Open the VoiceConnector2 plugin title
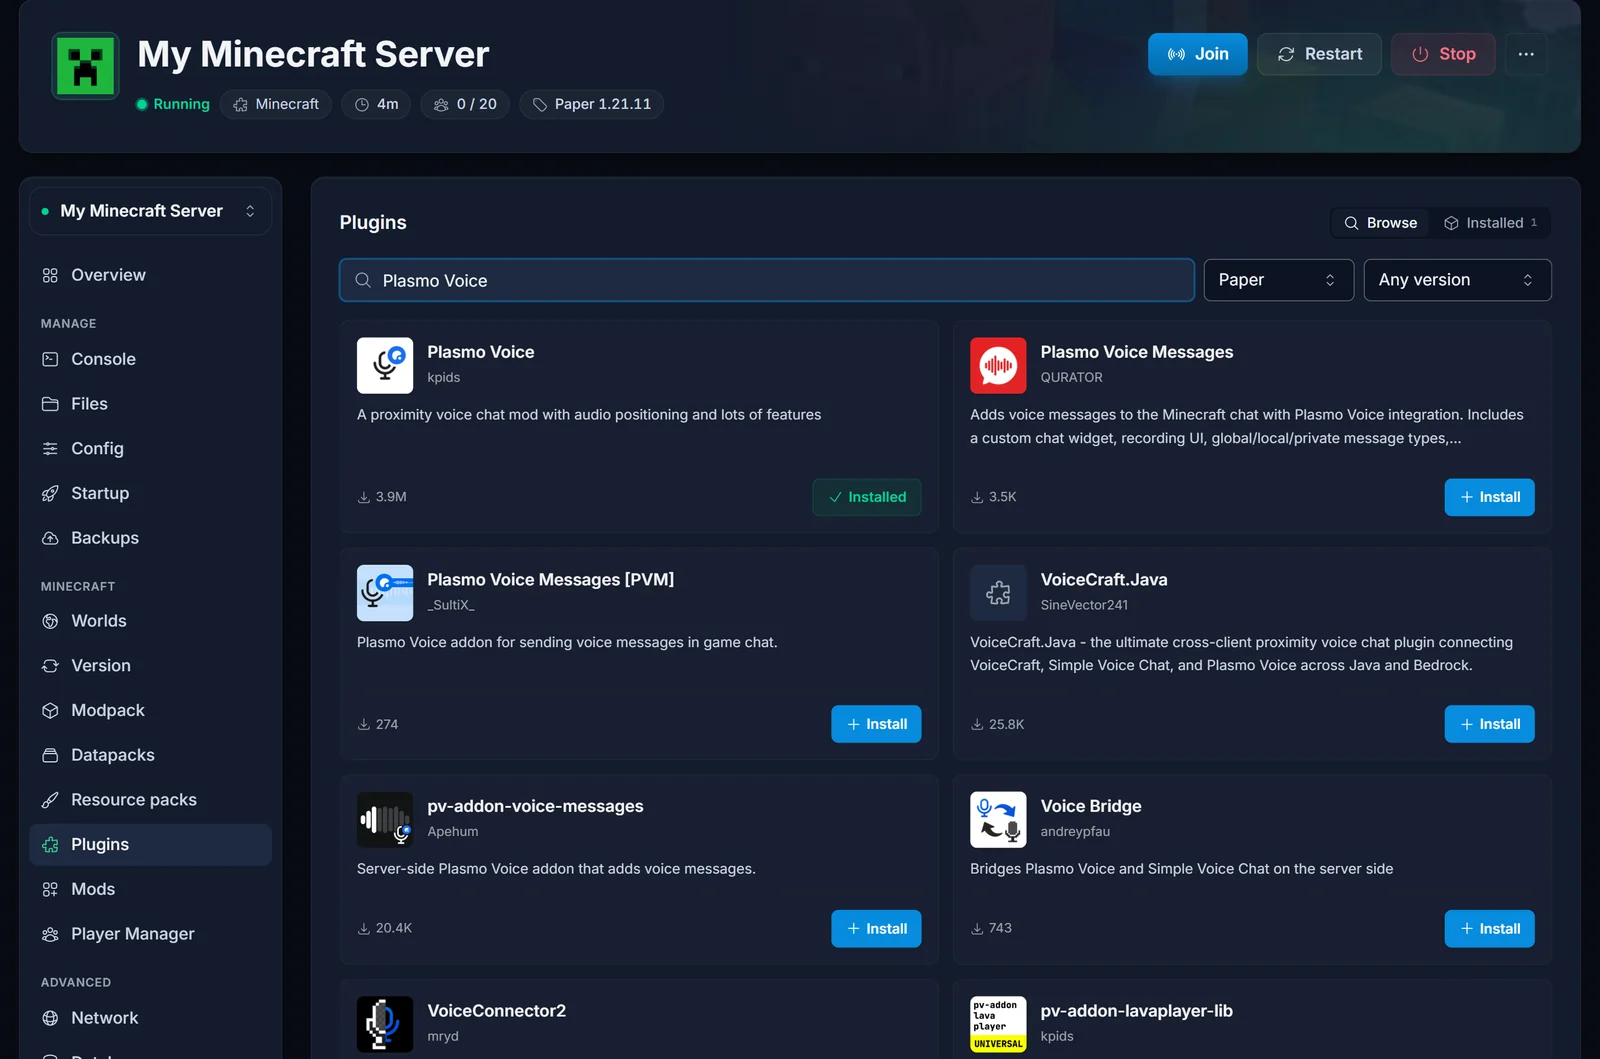Image resolution: width=1600 pixels, height=1059 pixels. tap(497, 1011)
